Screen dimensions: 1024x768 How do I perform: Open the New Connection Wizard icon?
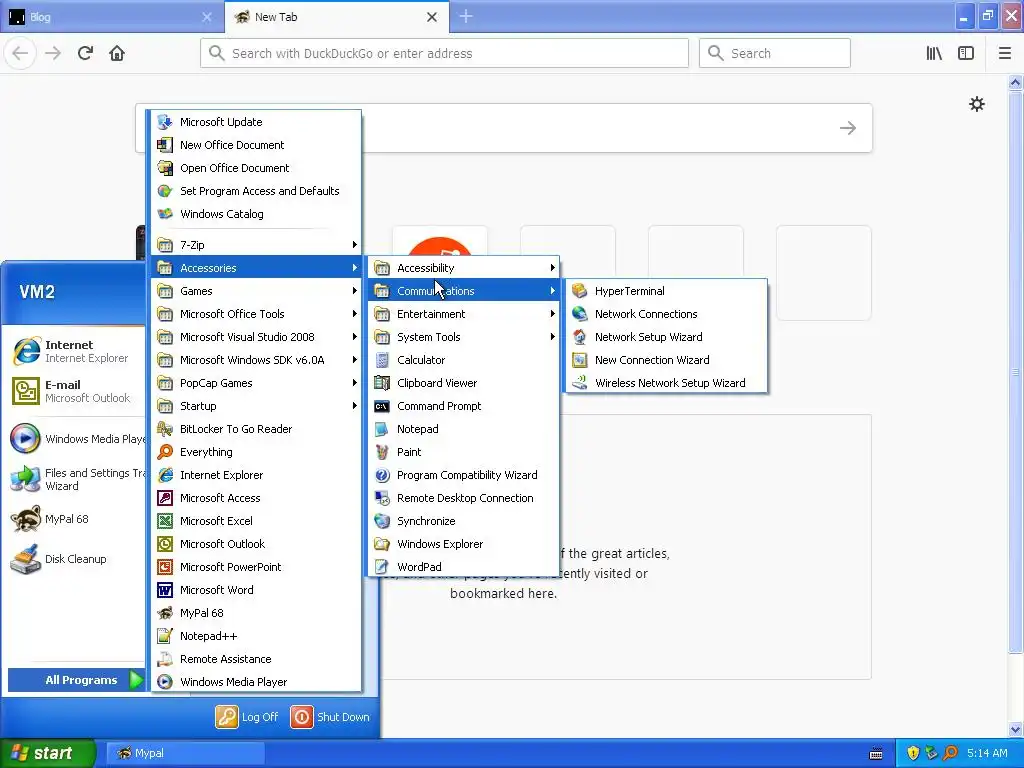pos(579,360)
